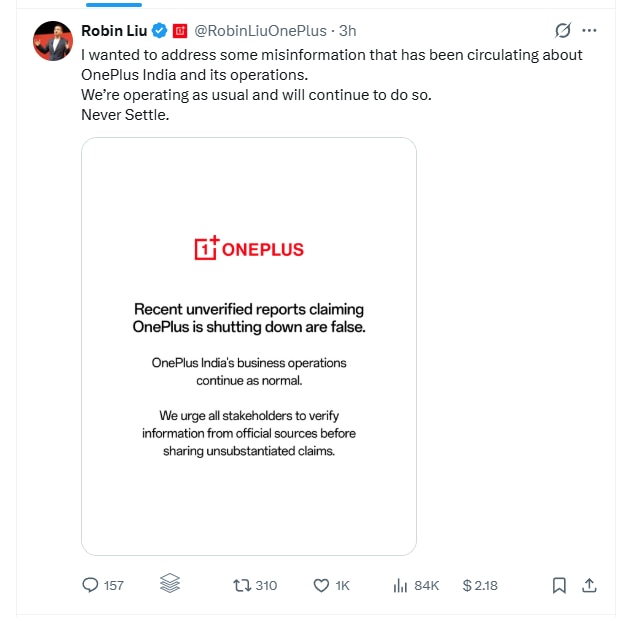Open the @RobinLiuOnePlus handle link
This screenshot has width=624, height=617.
pyautogui.click(x=259, y=31)
